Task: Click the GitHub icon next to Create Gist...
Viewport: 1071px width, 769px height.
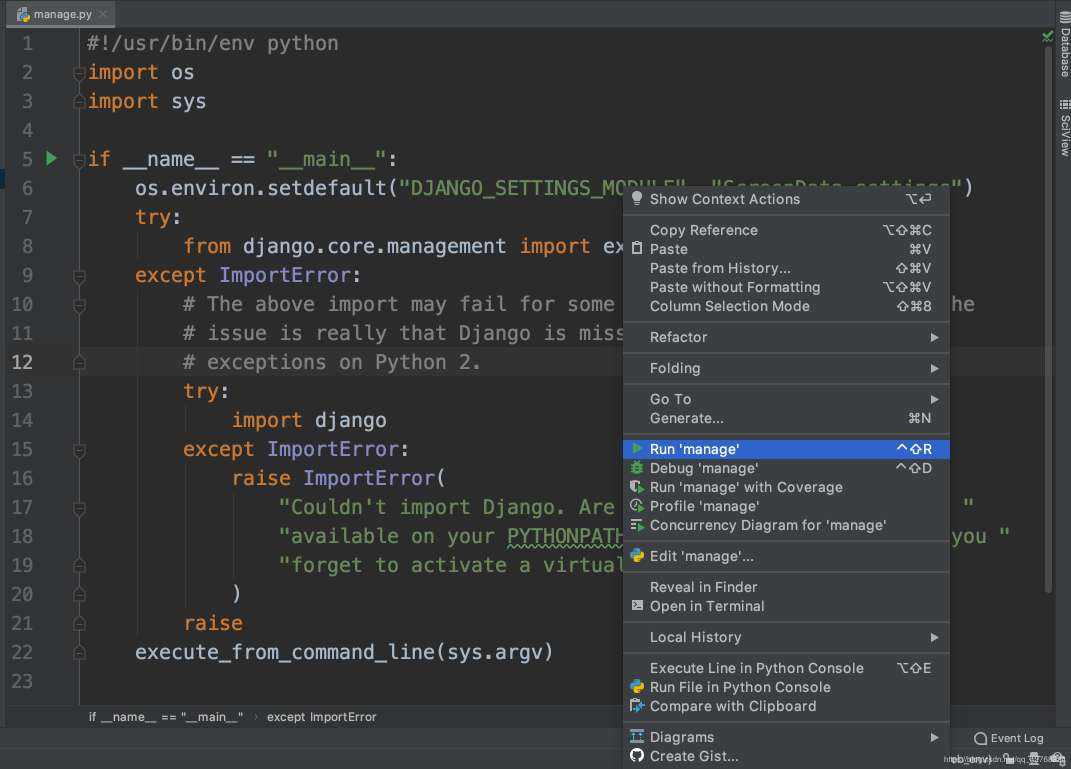Action: [x=637, y=756]
